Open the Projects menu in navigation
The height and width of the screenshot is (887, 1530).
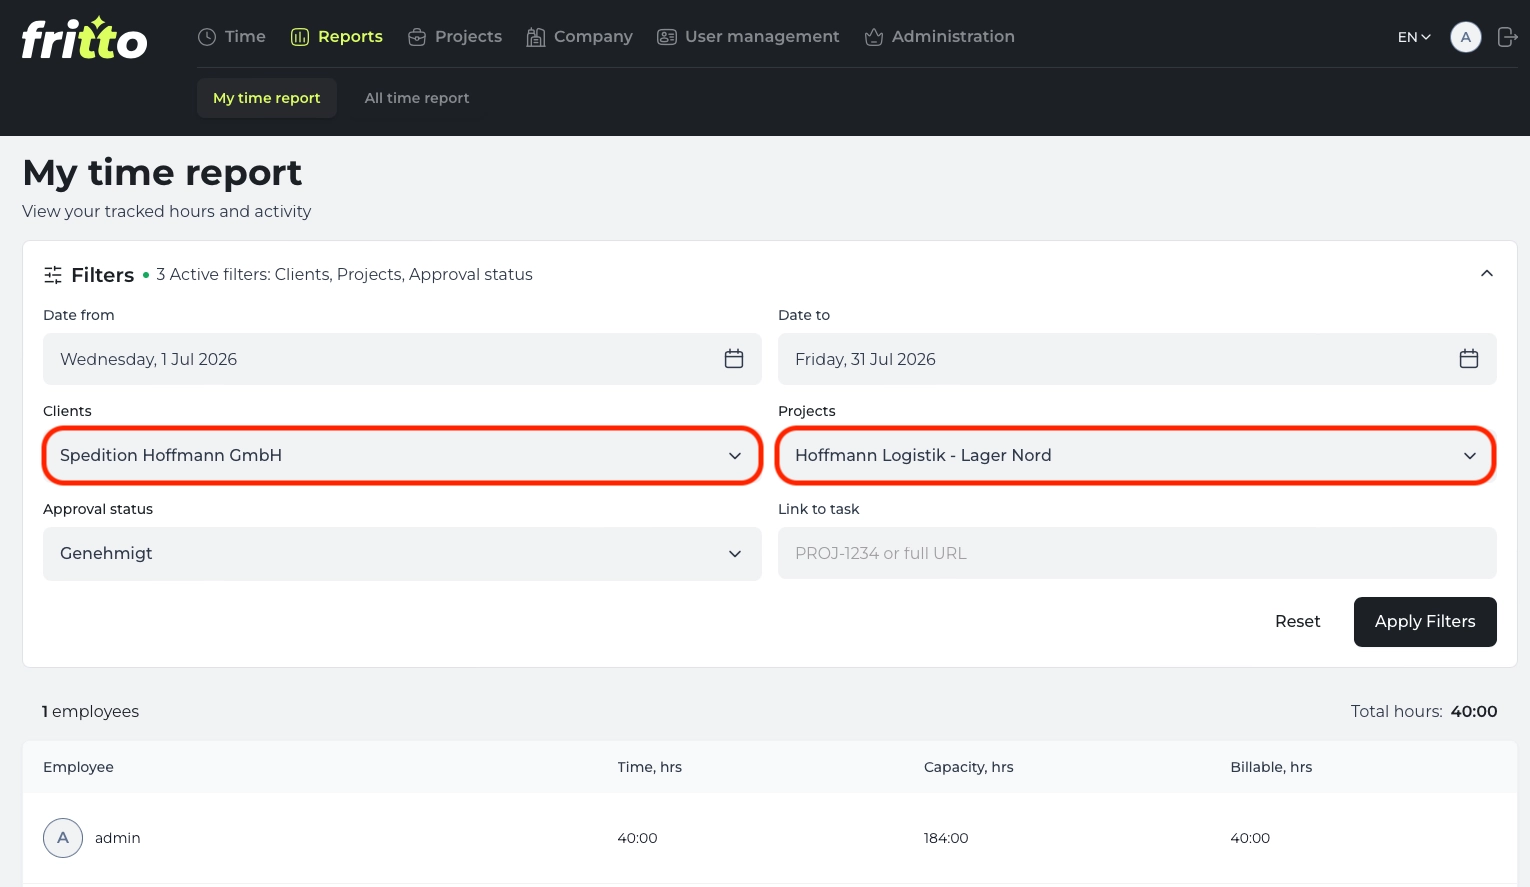pos(455,37)
